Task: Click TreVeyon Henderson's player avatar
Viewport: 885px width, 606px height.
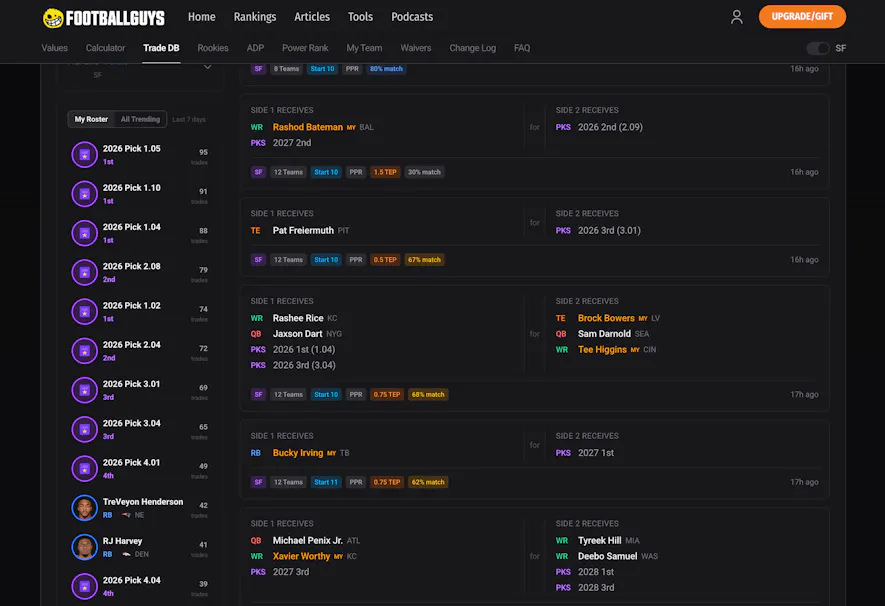Action: point(84,507)
